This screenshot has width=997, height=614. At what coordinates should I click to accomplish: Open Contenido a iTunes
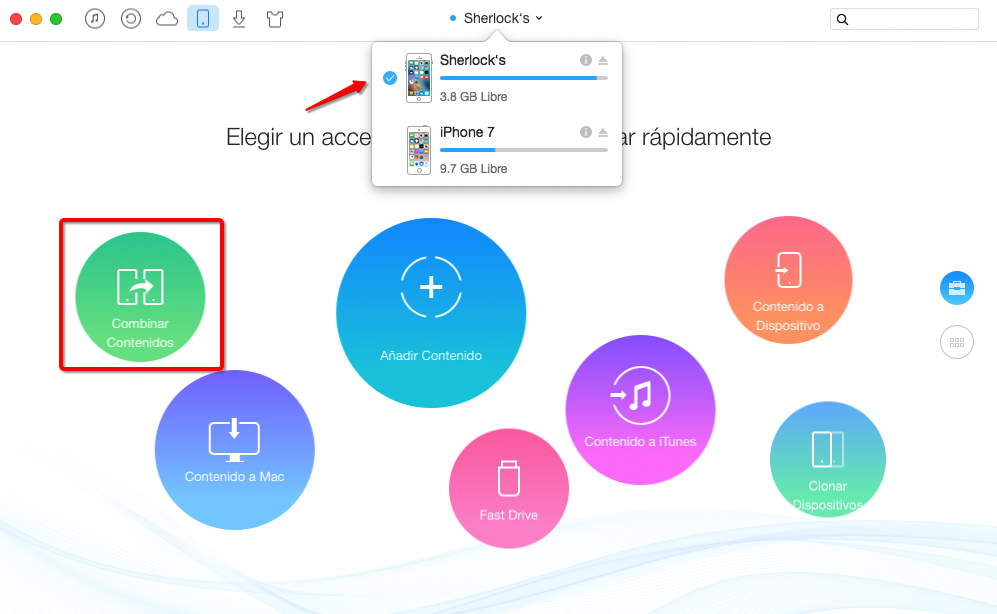tap(640, 410)
